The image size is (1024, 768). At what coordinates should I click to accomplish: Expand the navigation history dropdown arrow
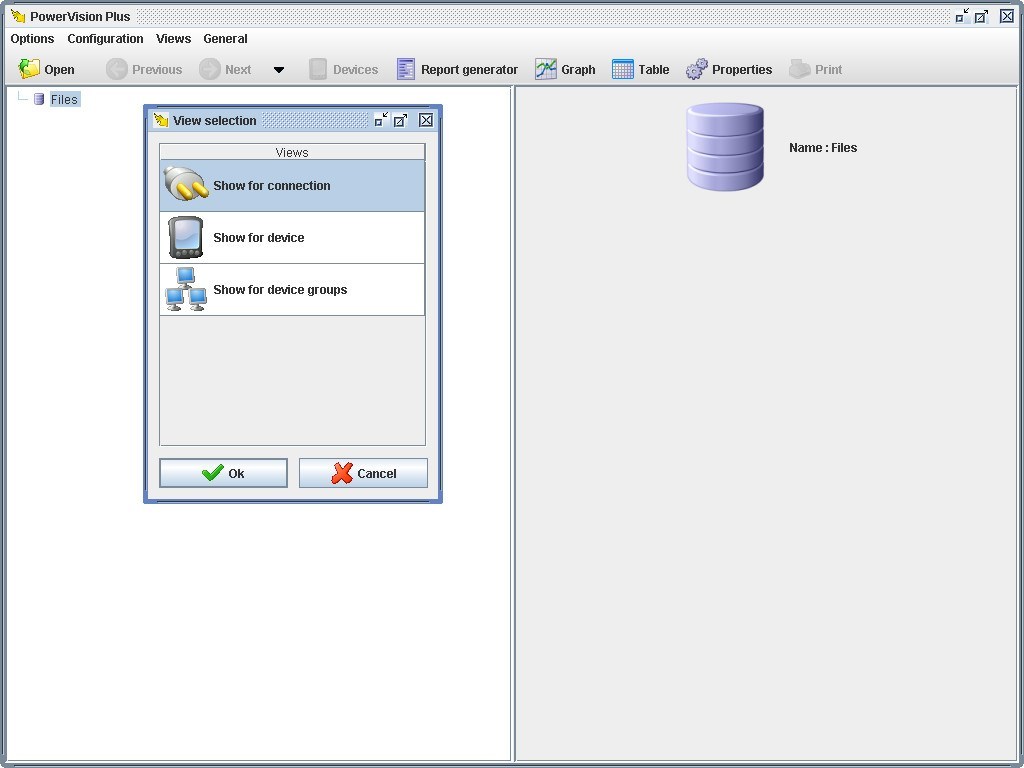(x=279, y=70)
